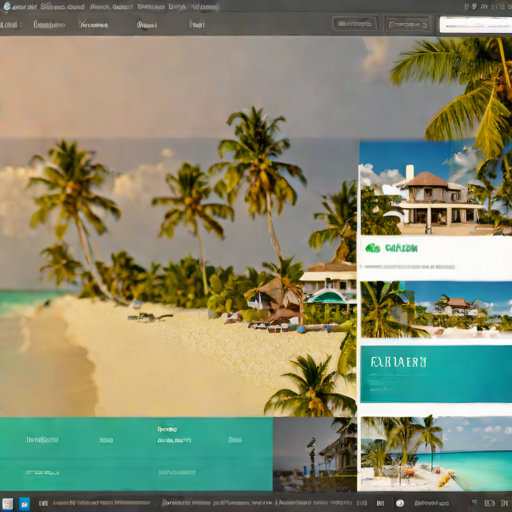The height and width of the screenshot is (512, 512).
Task: Open the fourth navigation menu item
Action: click(x=147, y=25)
